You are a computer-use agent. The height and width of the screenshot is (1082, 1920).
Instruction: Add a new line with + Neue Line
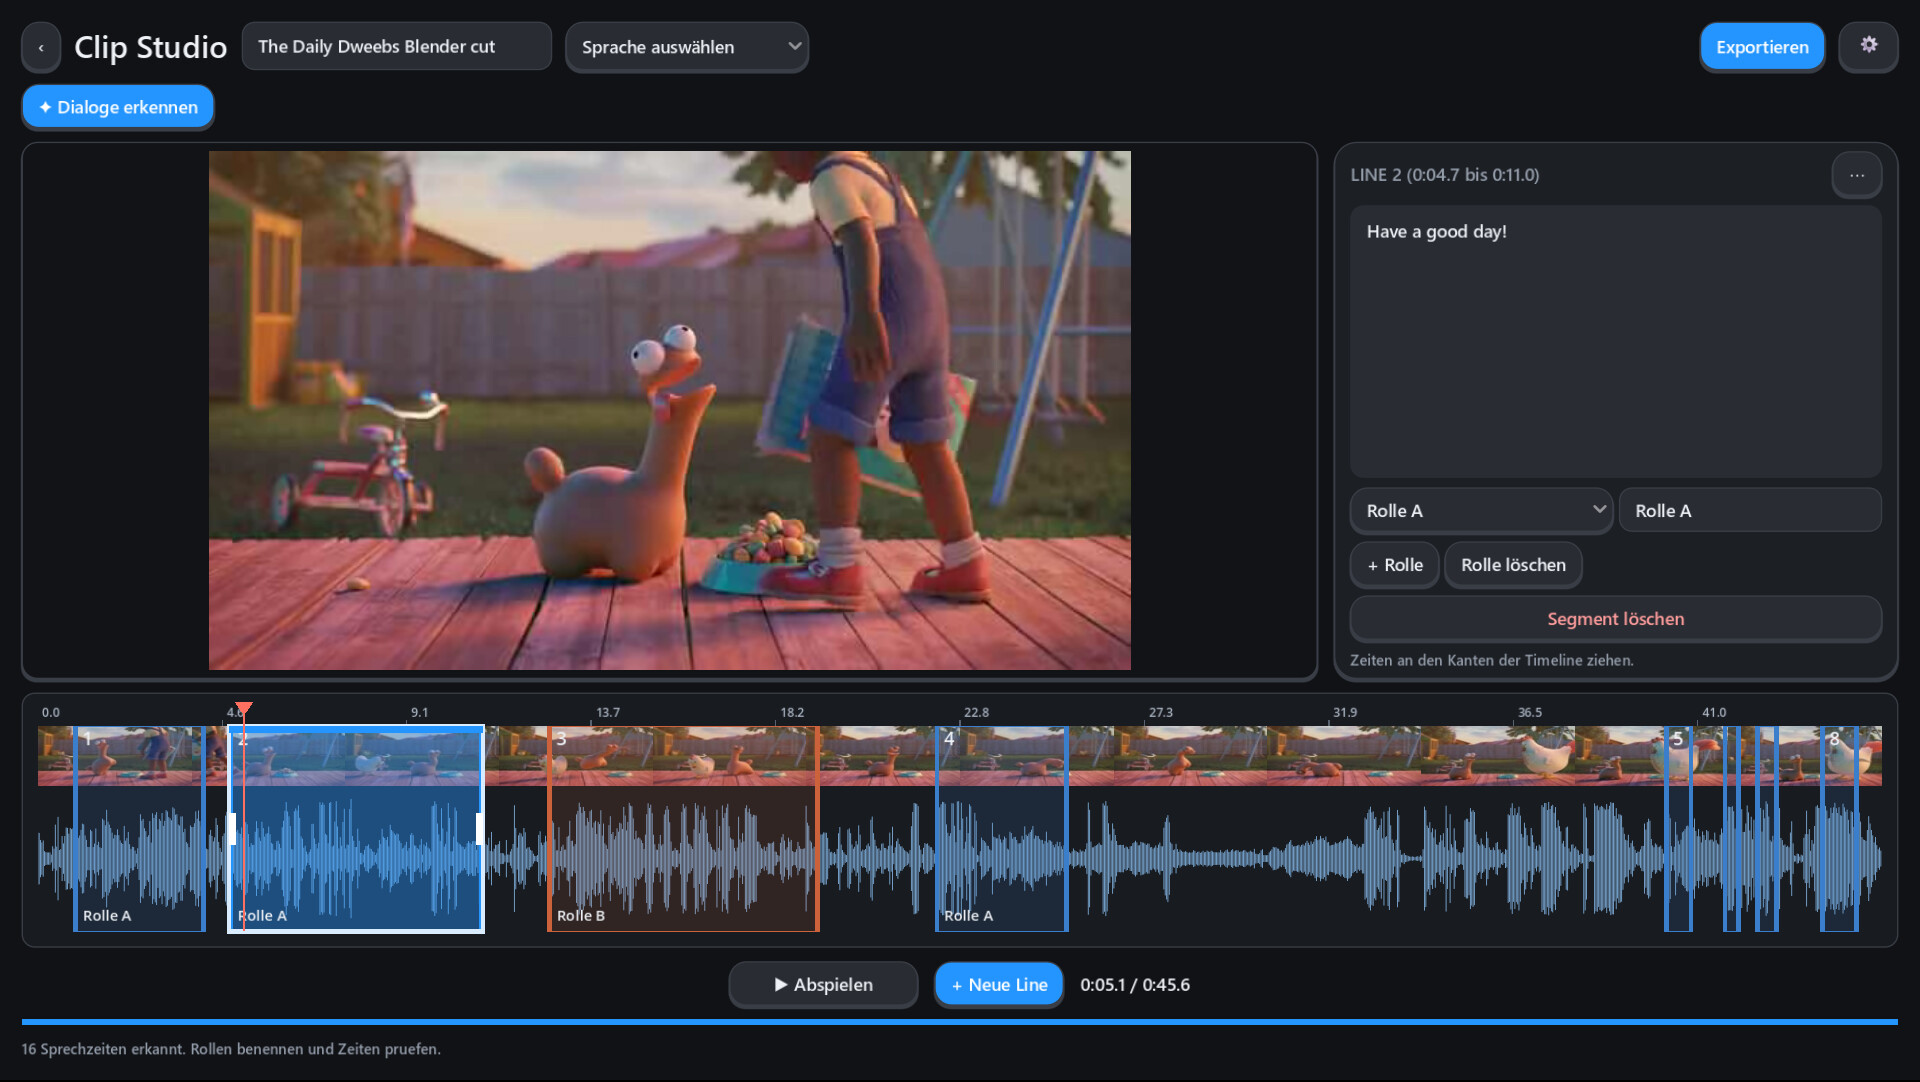999,985
